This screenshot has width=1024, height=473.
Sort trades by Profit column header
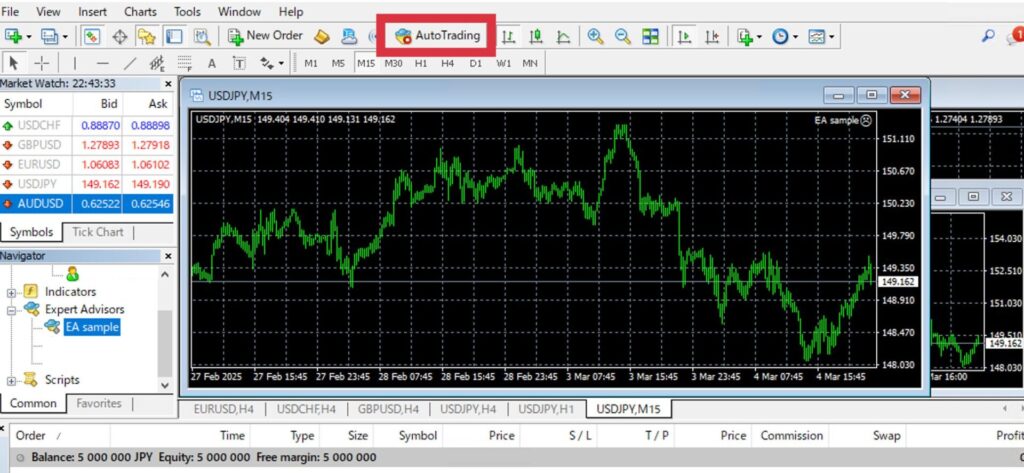(x=1008, y=436)
